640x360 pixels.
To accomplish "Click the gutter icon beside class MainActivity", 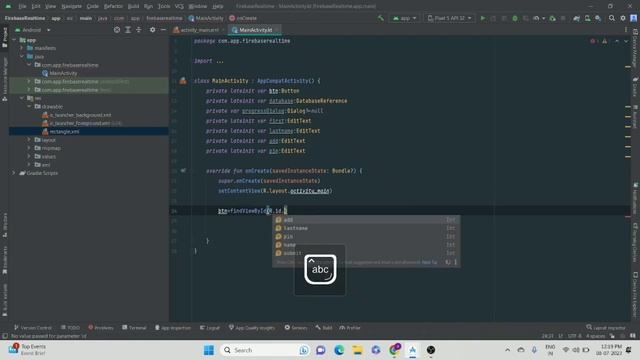I will (x=183, y=81).
